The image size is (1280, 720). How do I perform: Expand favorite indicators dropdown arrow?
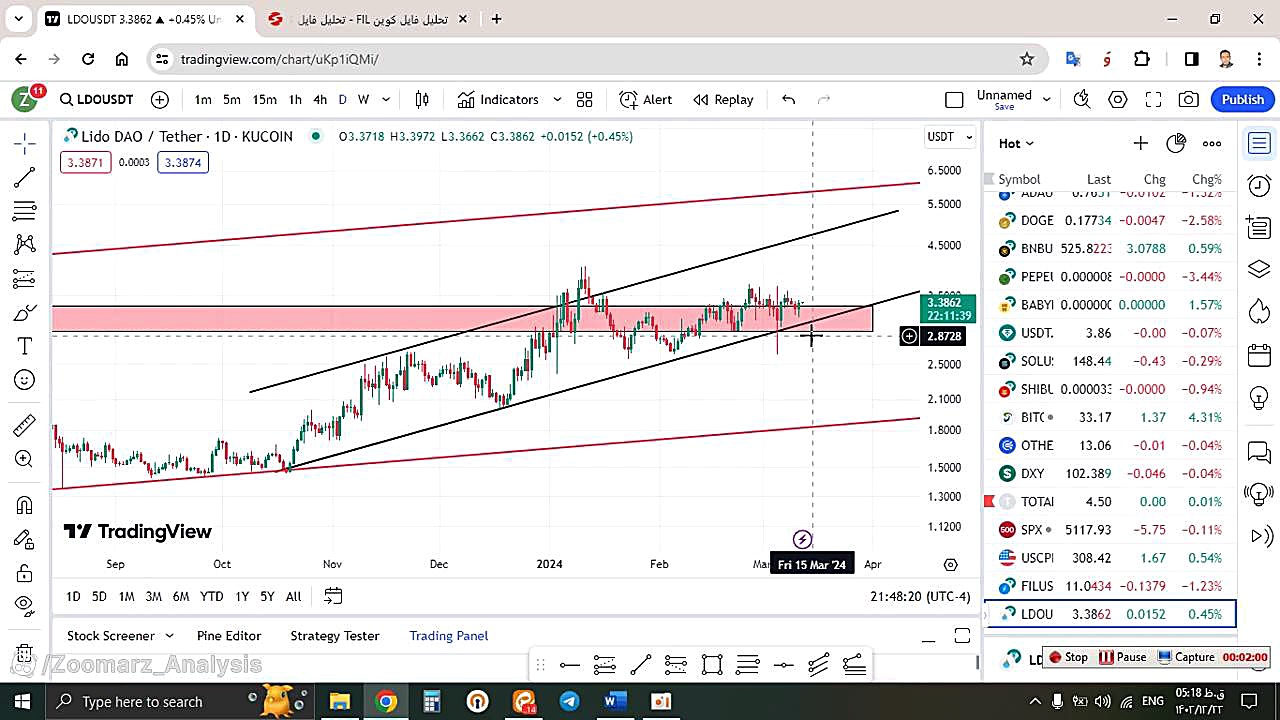(557, 99)
